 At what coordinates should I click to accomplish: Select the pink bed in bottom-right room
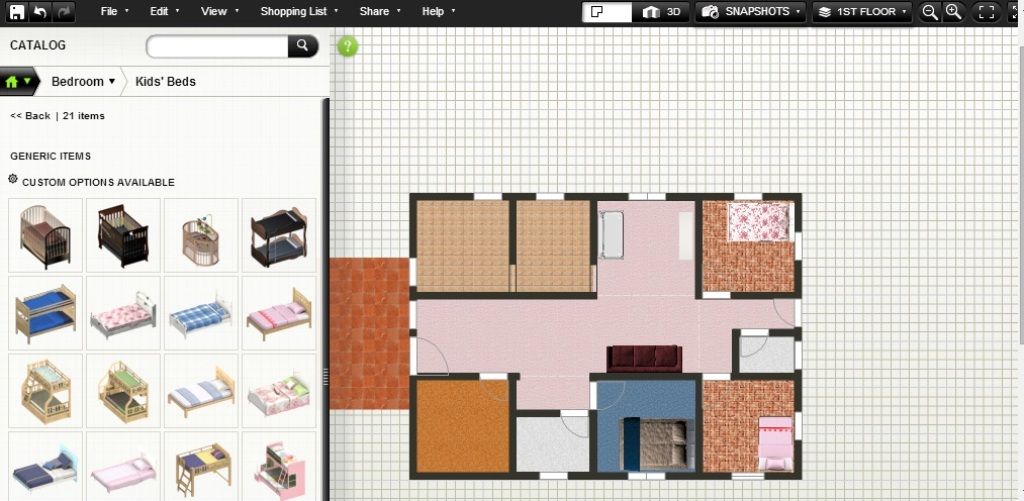[x=775, y=444]
